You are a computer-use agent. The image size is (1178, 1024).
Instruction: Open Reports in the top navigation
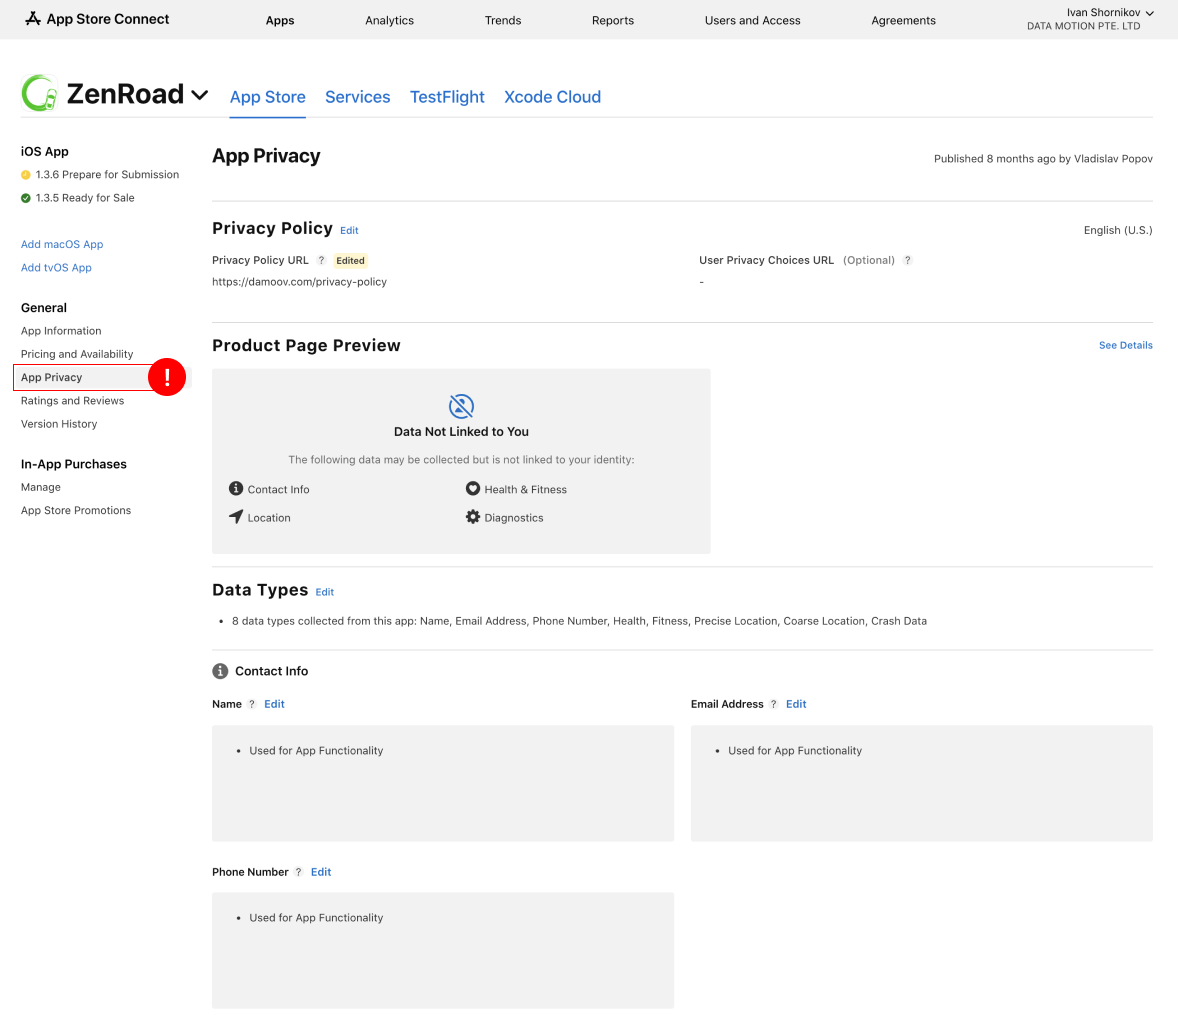(613, 20)
